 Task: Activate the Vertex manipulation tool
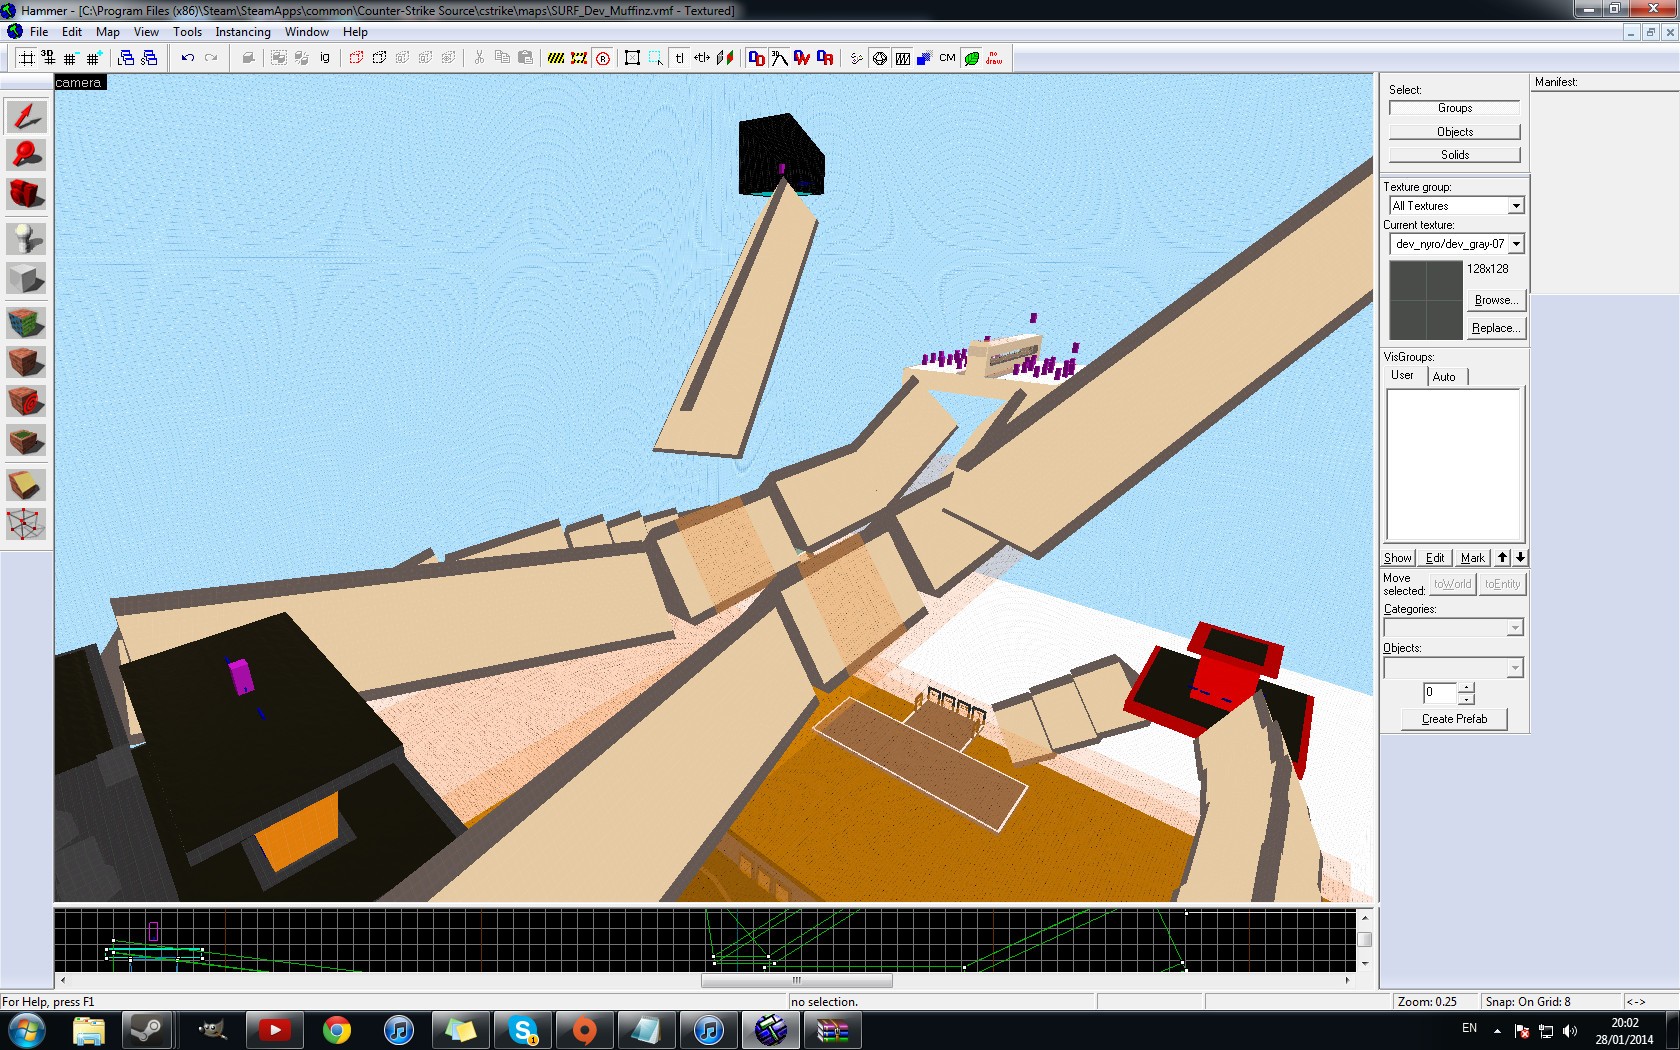[x=26, y=524]
